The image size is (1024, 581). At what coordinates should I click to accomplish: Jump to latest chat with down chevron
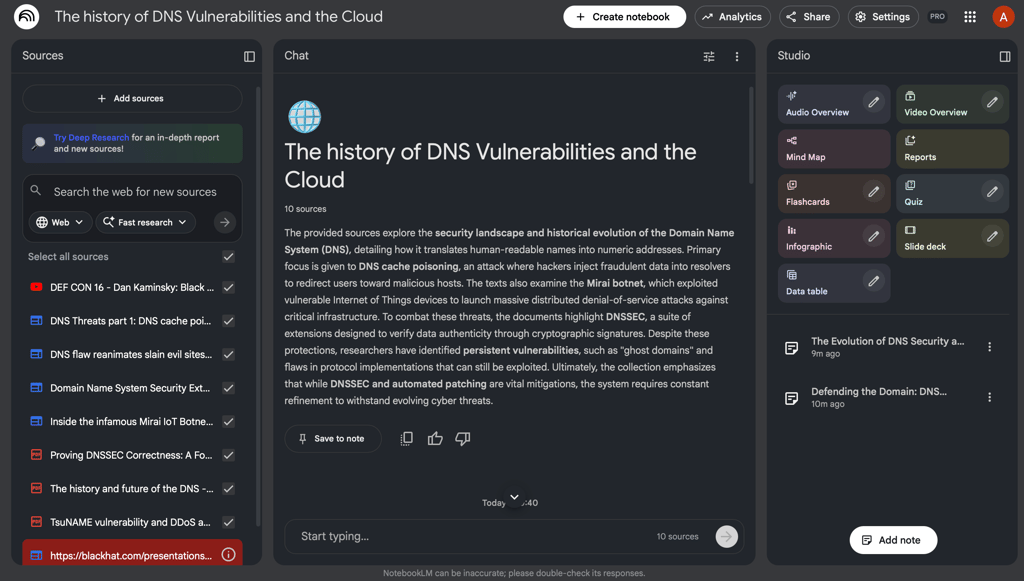[514, 497]
